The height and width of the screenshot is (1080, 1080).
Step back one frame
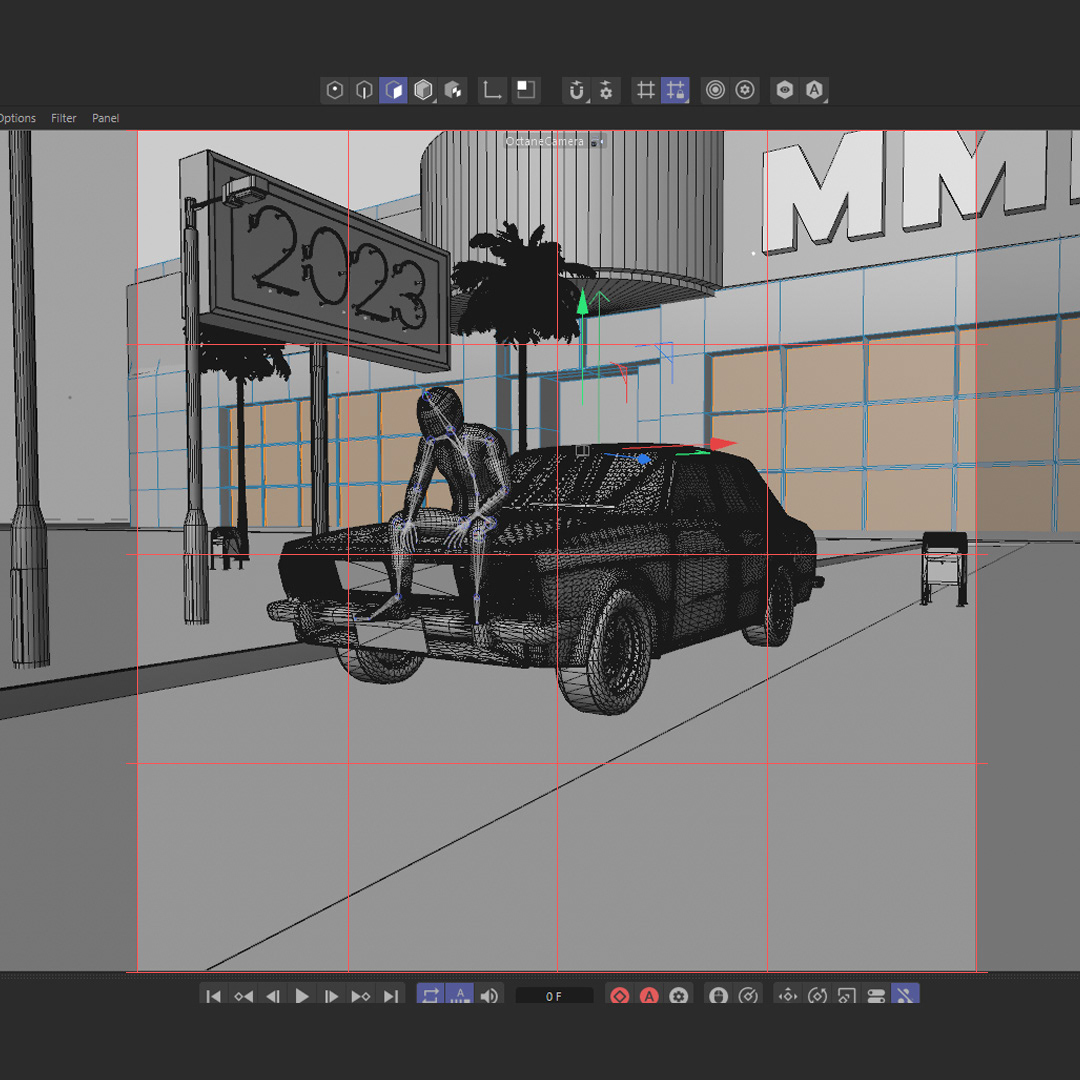[x=273, y=996]
